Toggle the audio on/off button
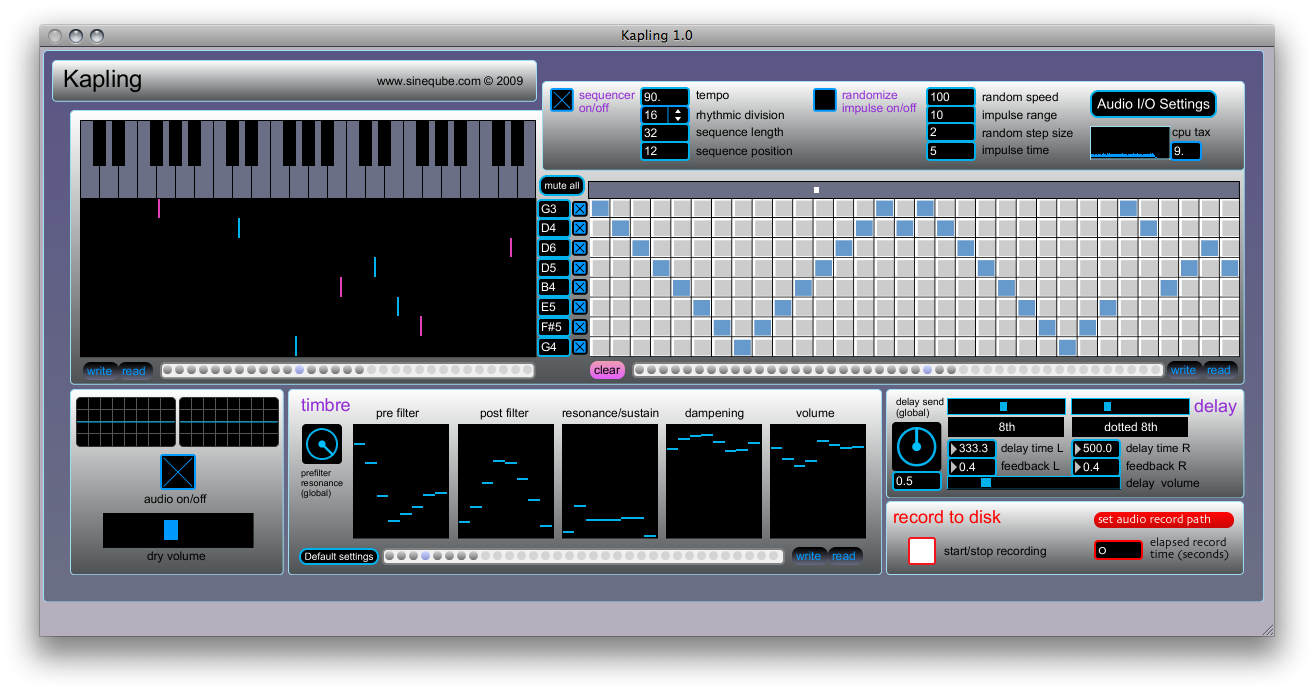Viewport: 1314px width, 691px height. [178, 472]
